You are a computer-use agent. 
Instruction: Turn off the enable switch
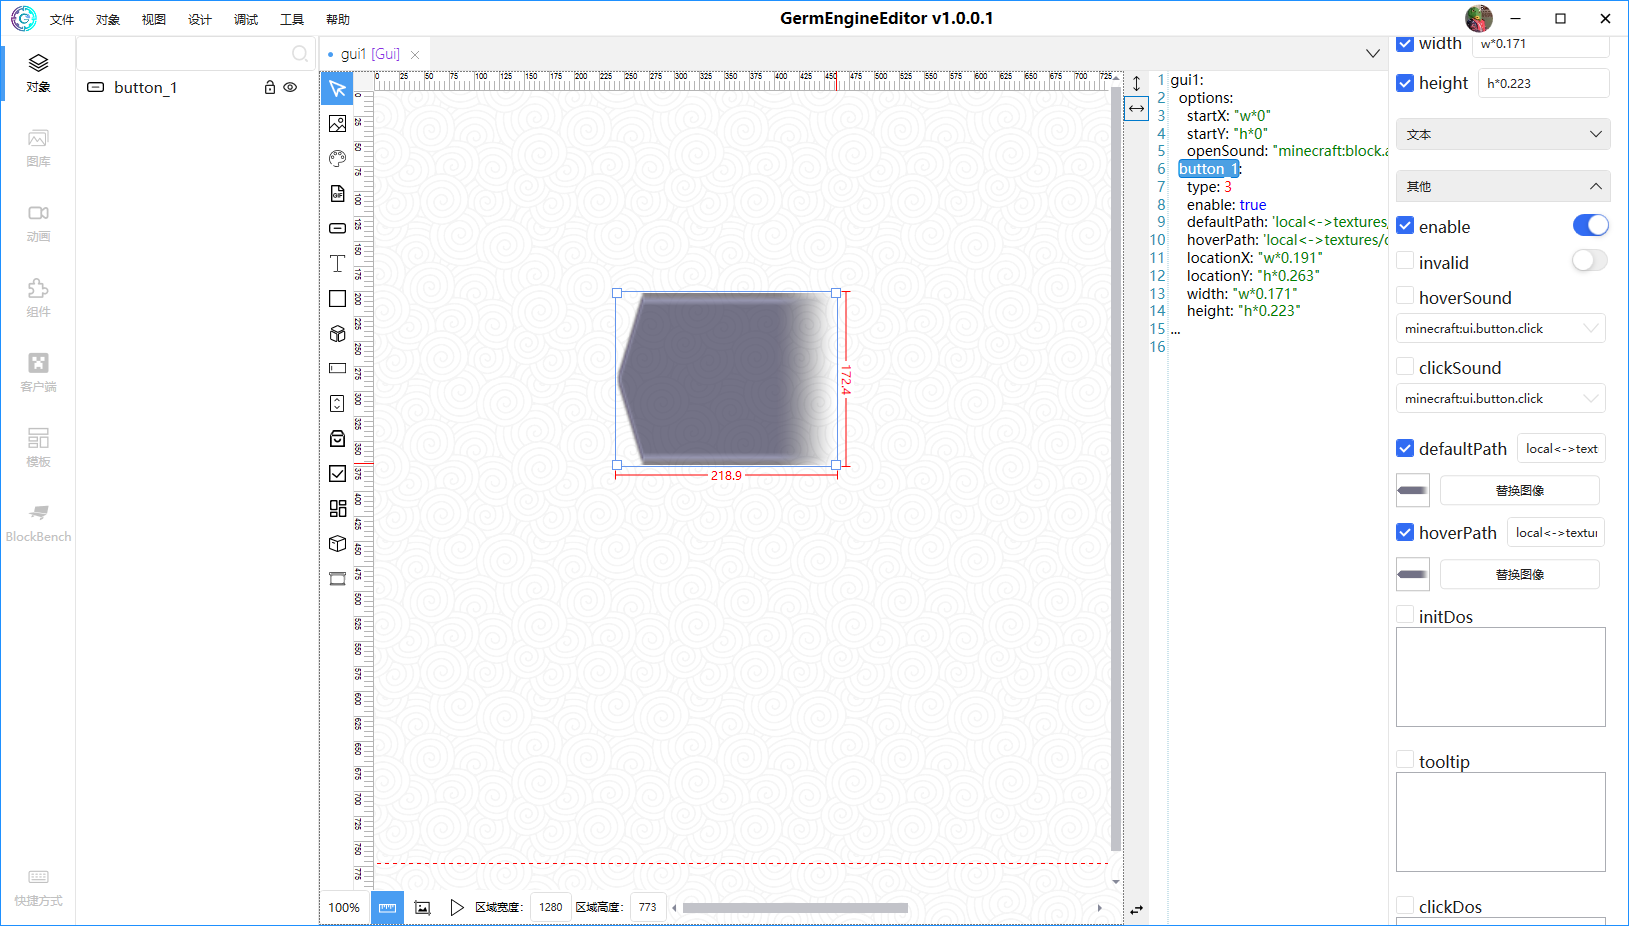click(x=1590, y=225)
